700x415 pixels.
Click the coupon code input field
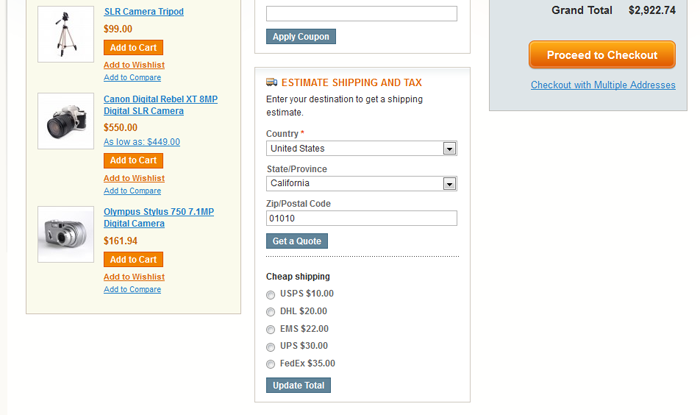(x=362, y=13)
